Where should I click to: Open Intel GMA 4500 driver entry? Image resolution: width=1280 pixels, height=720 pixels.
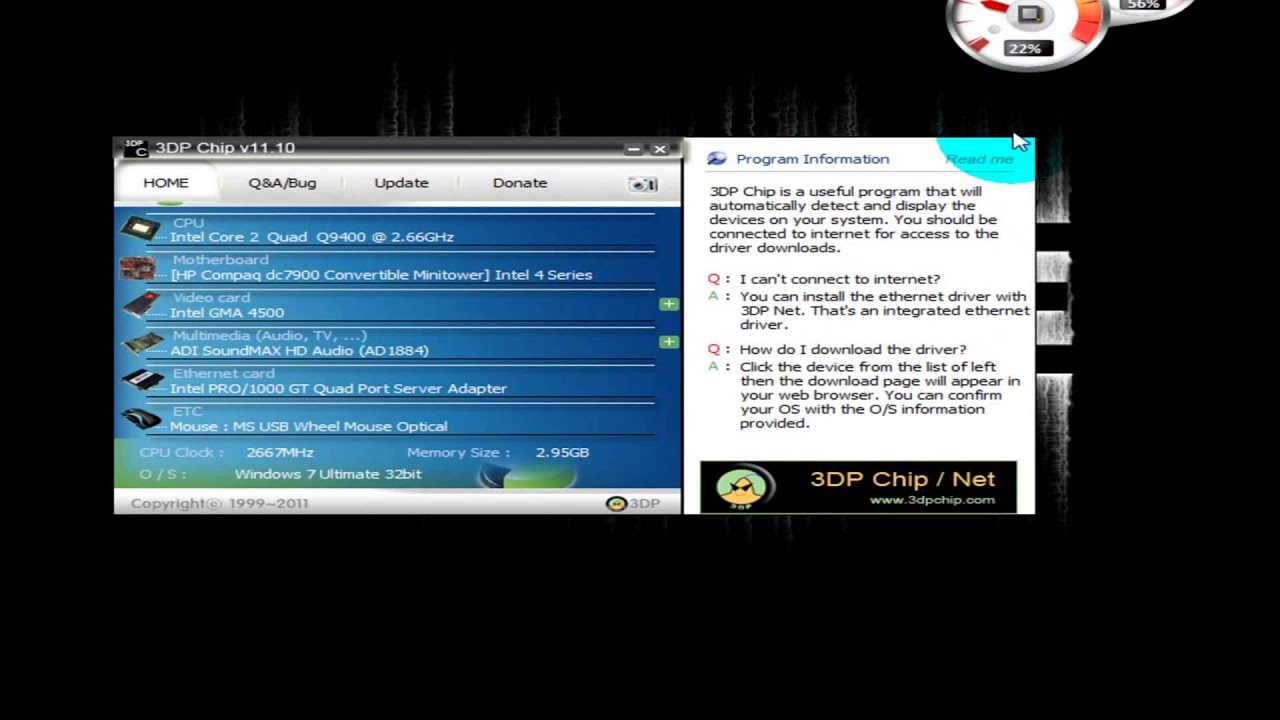coord(227,313)
